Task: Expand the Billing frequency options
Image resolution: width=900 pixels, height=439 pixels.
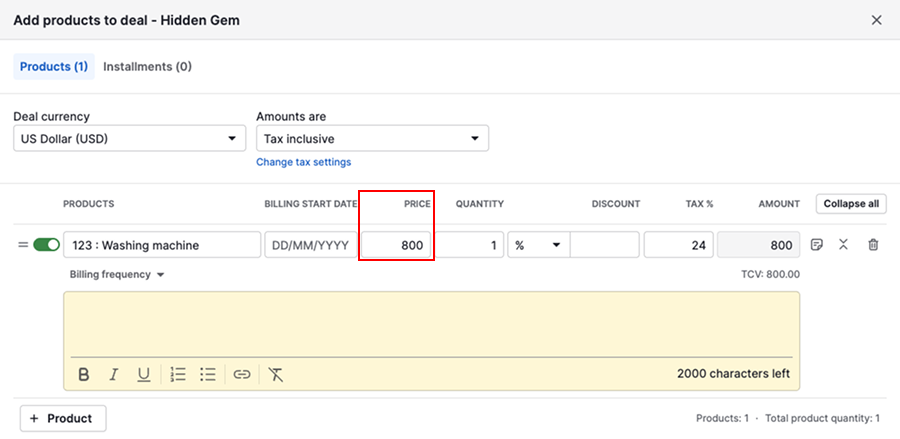Action: tap(117, 274)
